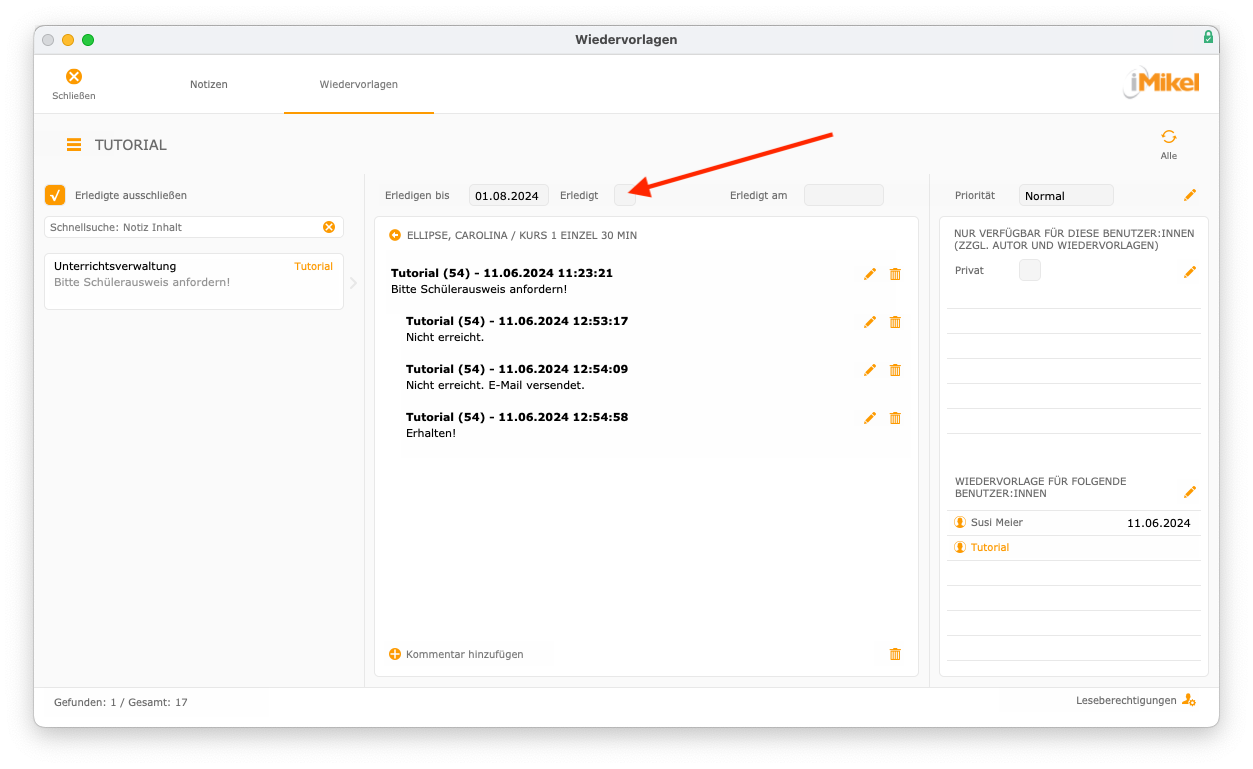This screenshot has width=1253, height=769.
Task: Check the Erledigt checkbox
Action: [625, 195]
